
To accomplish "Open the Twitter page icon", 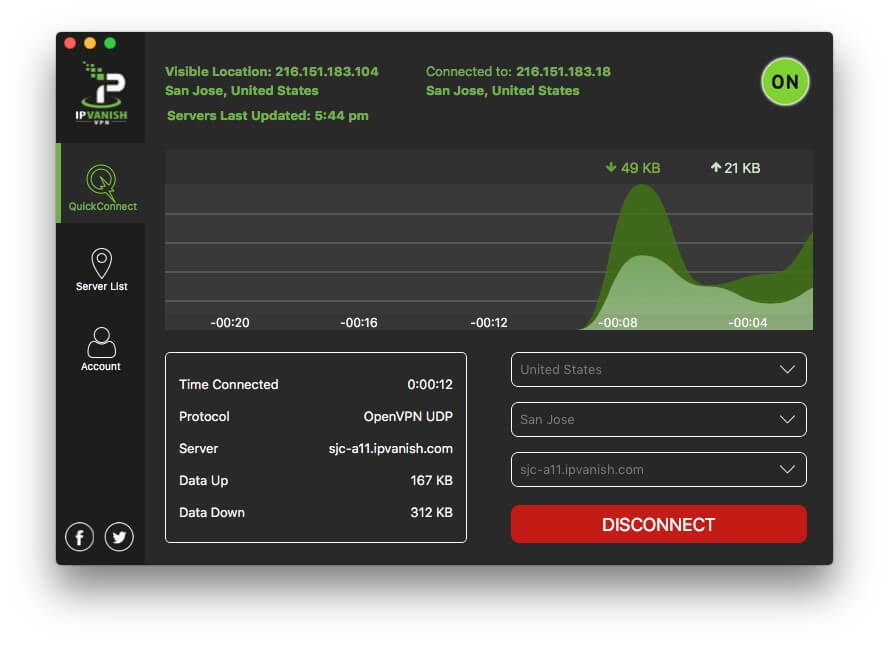I will tap(119, 536).
